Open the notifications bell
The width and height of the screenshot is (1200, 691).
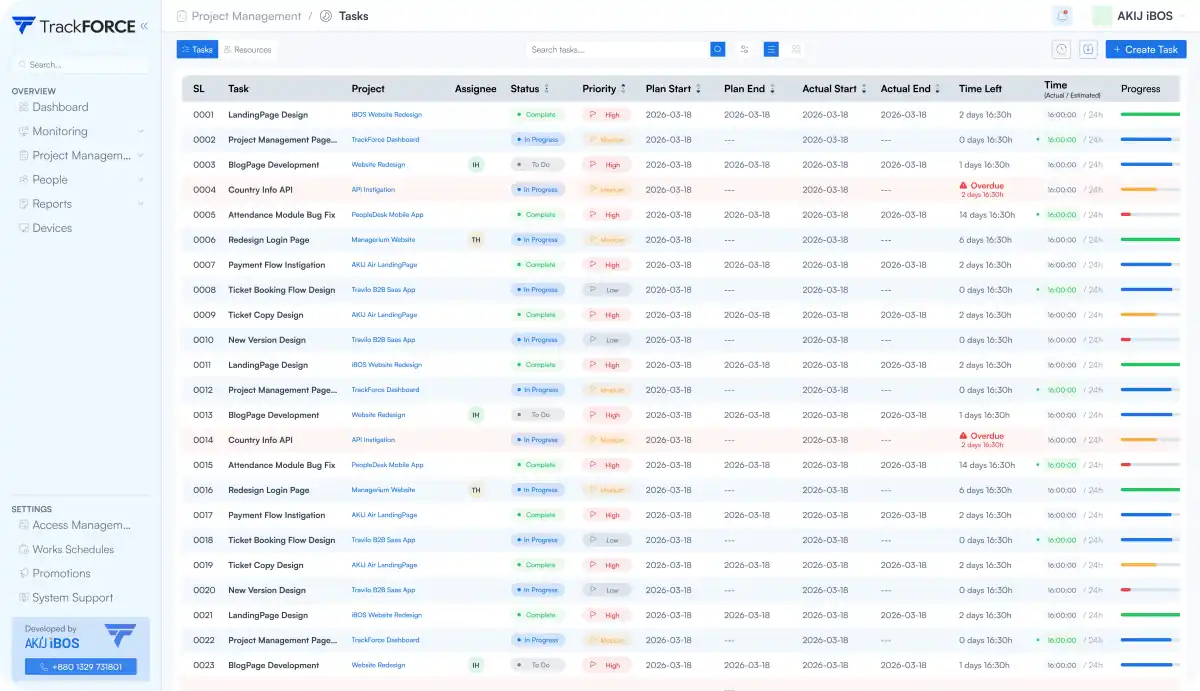point(1062,16)
